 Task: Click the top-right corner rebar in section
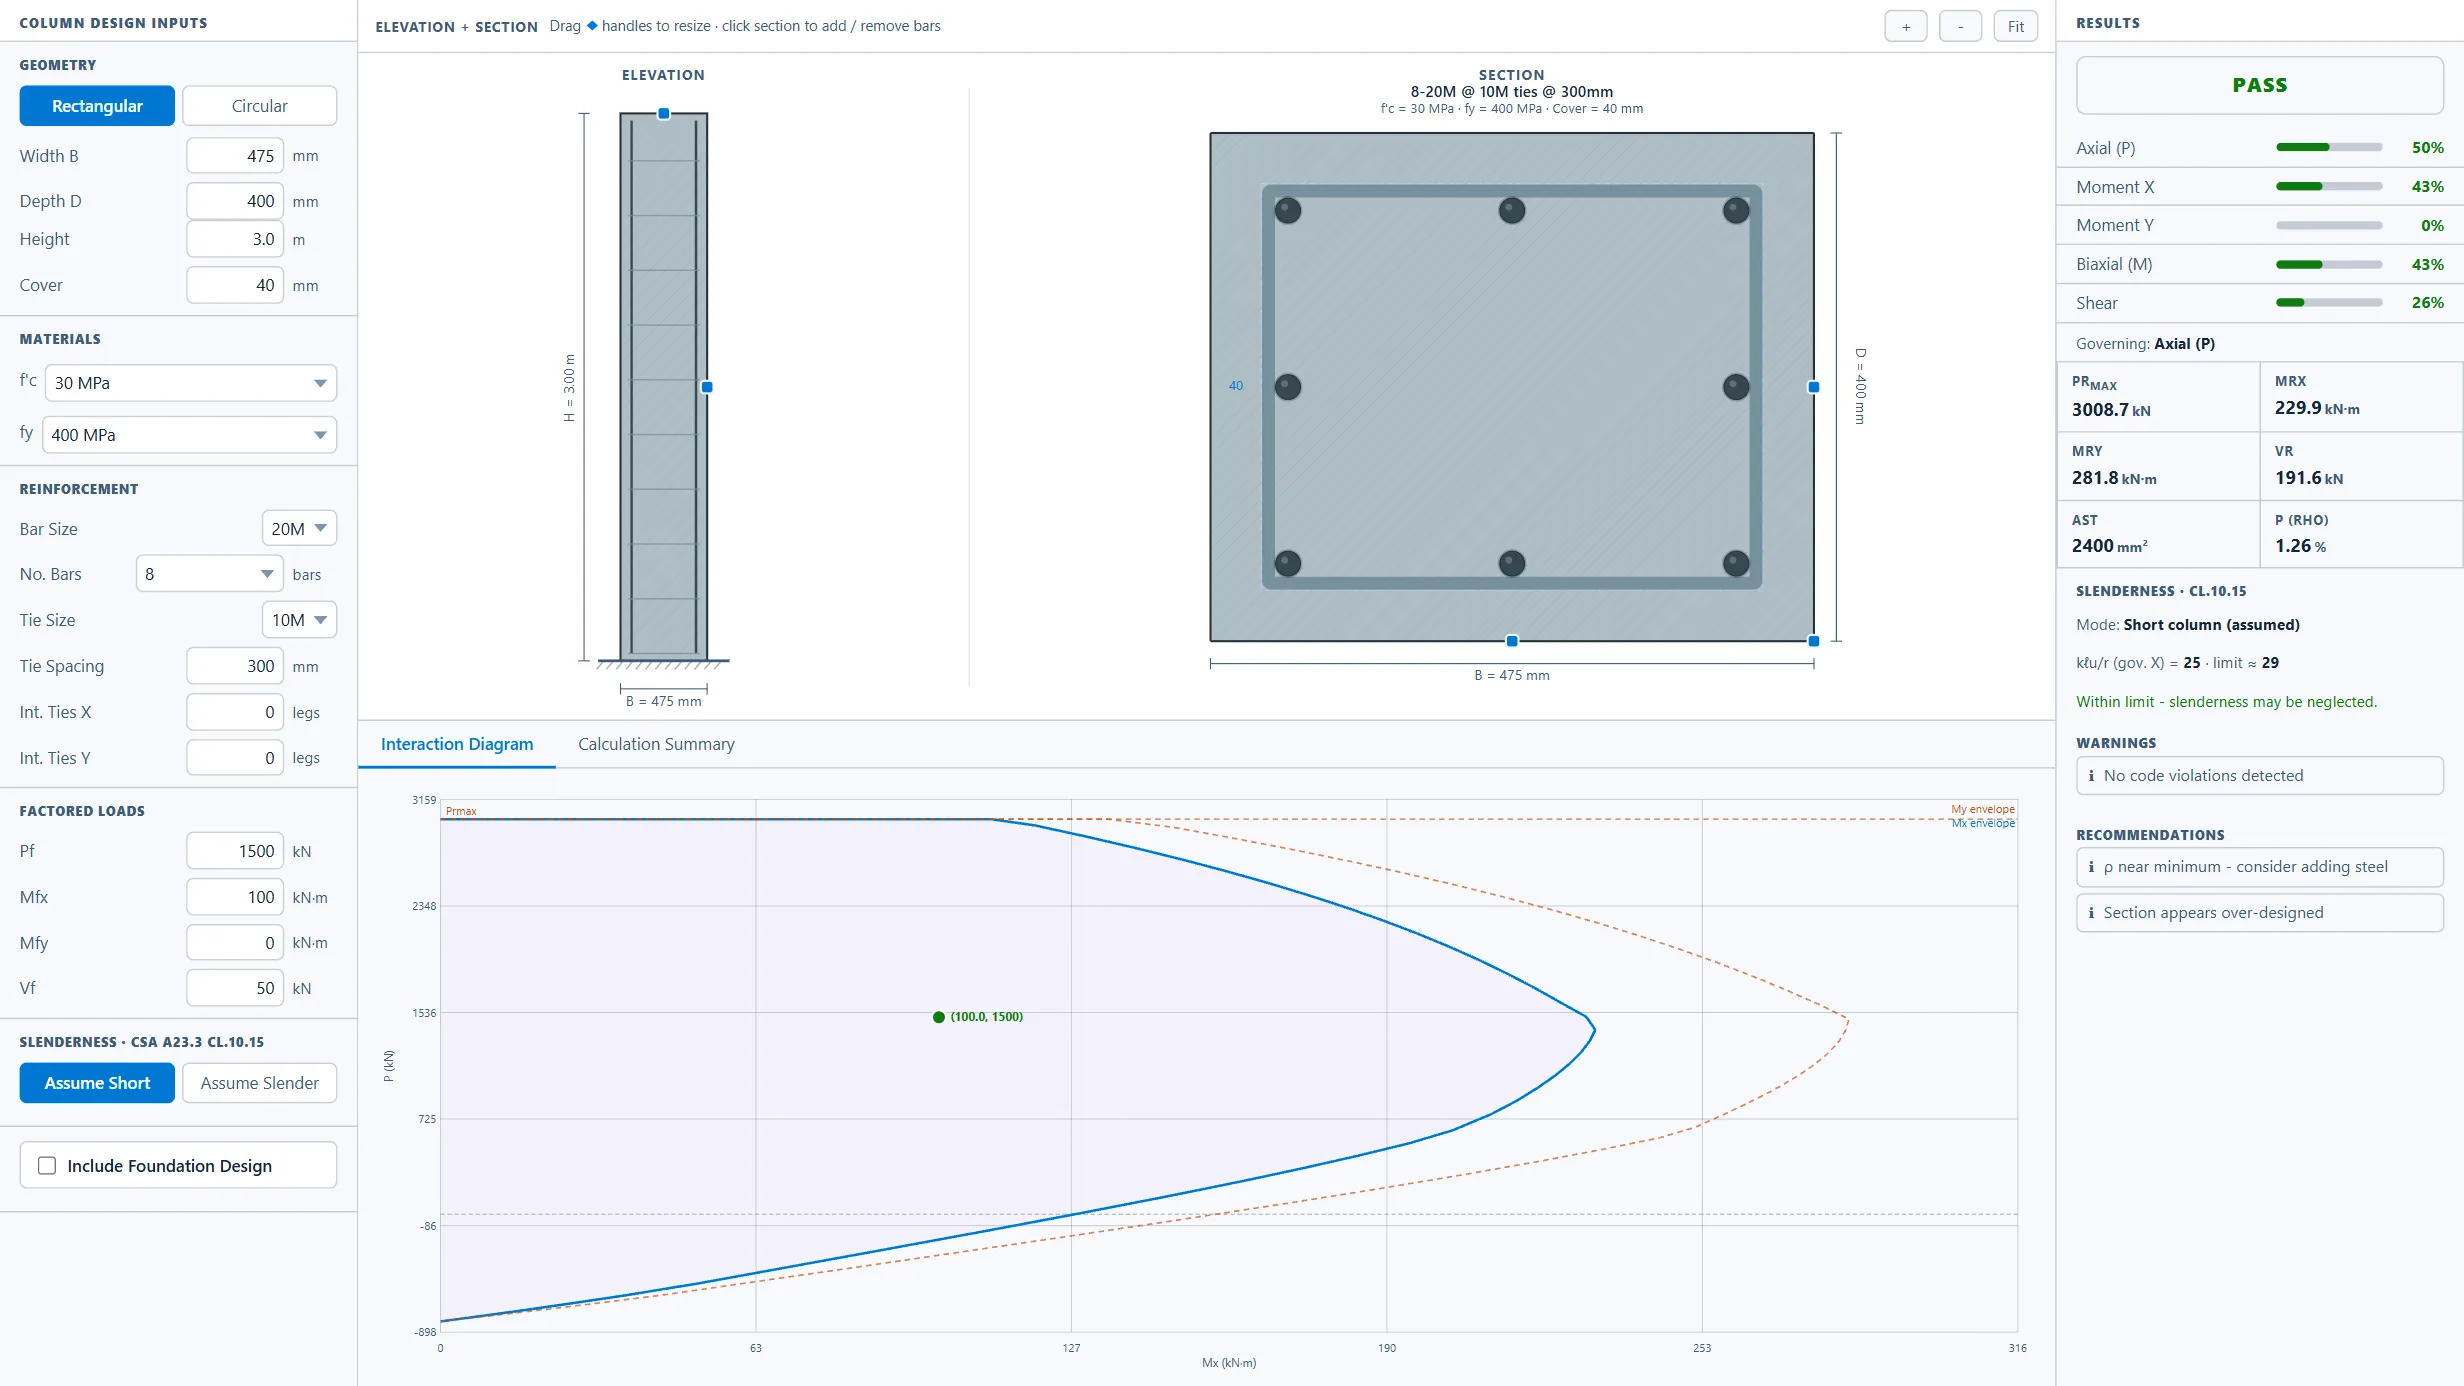point(1736,211)
